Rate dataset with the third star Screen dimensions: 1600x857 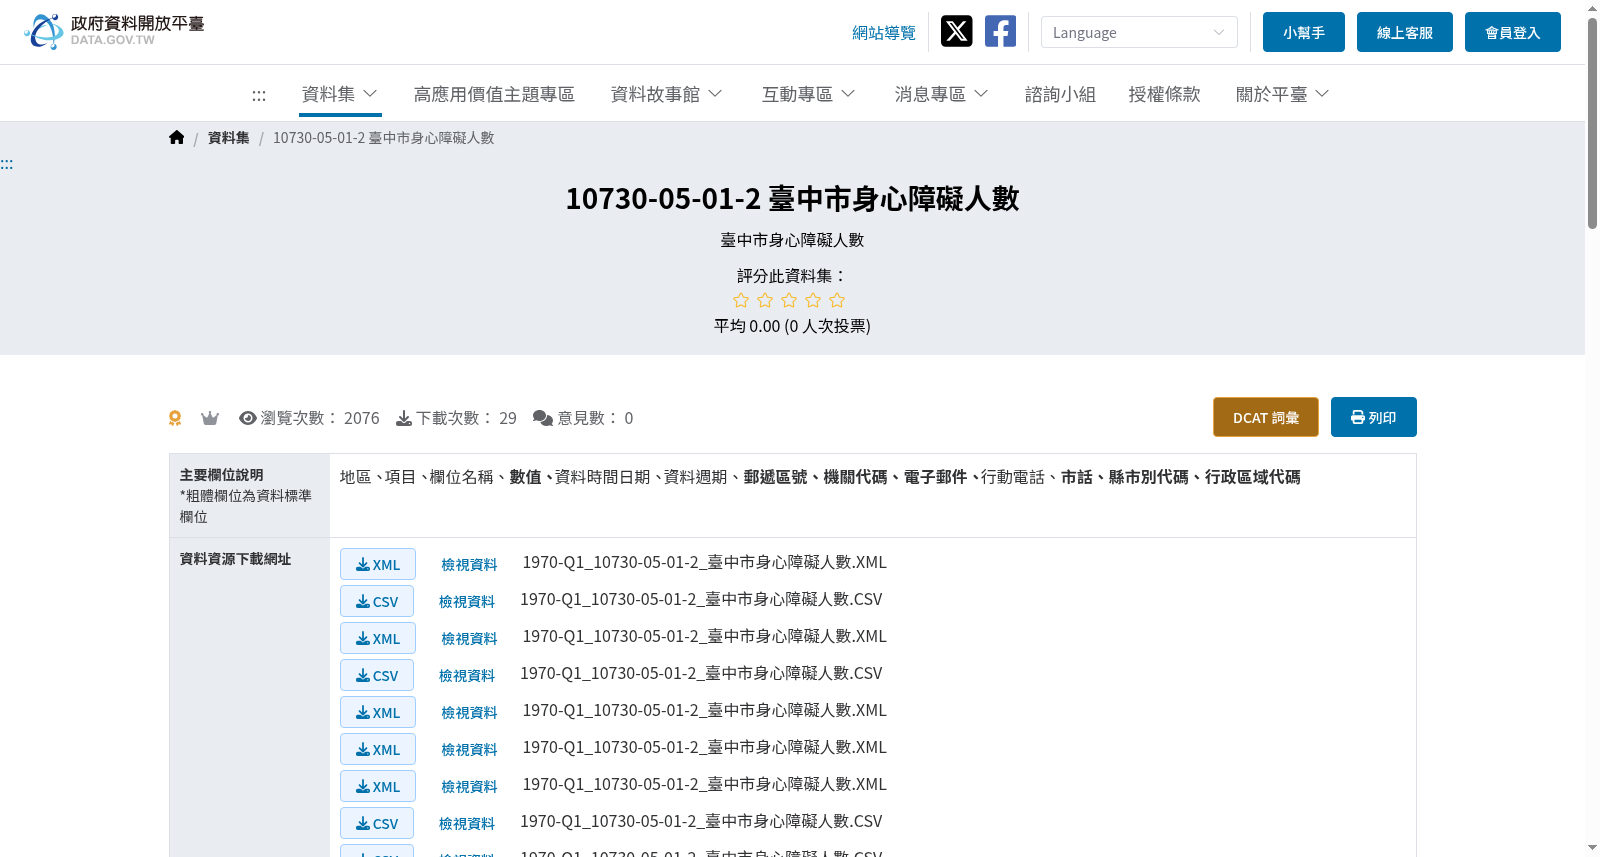point(789,300)
